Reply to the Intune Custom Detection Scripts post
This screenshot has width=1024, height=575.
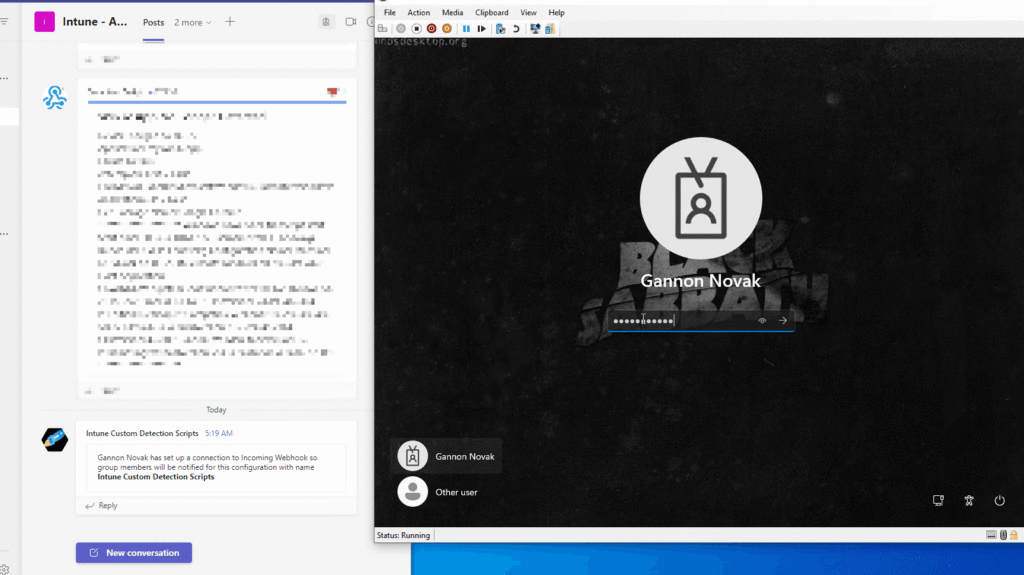pos(102,505)
